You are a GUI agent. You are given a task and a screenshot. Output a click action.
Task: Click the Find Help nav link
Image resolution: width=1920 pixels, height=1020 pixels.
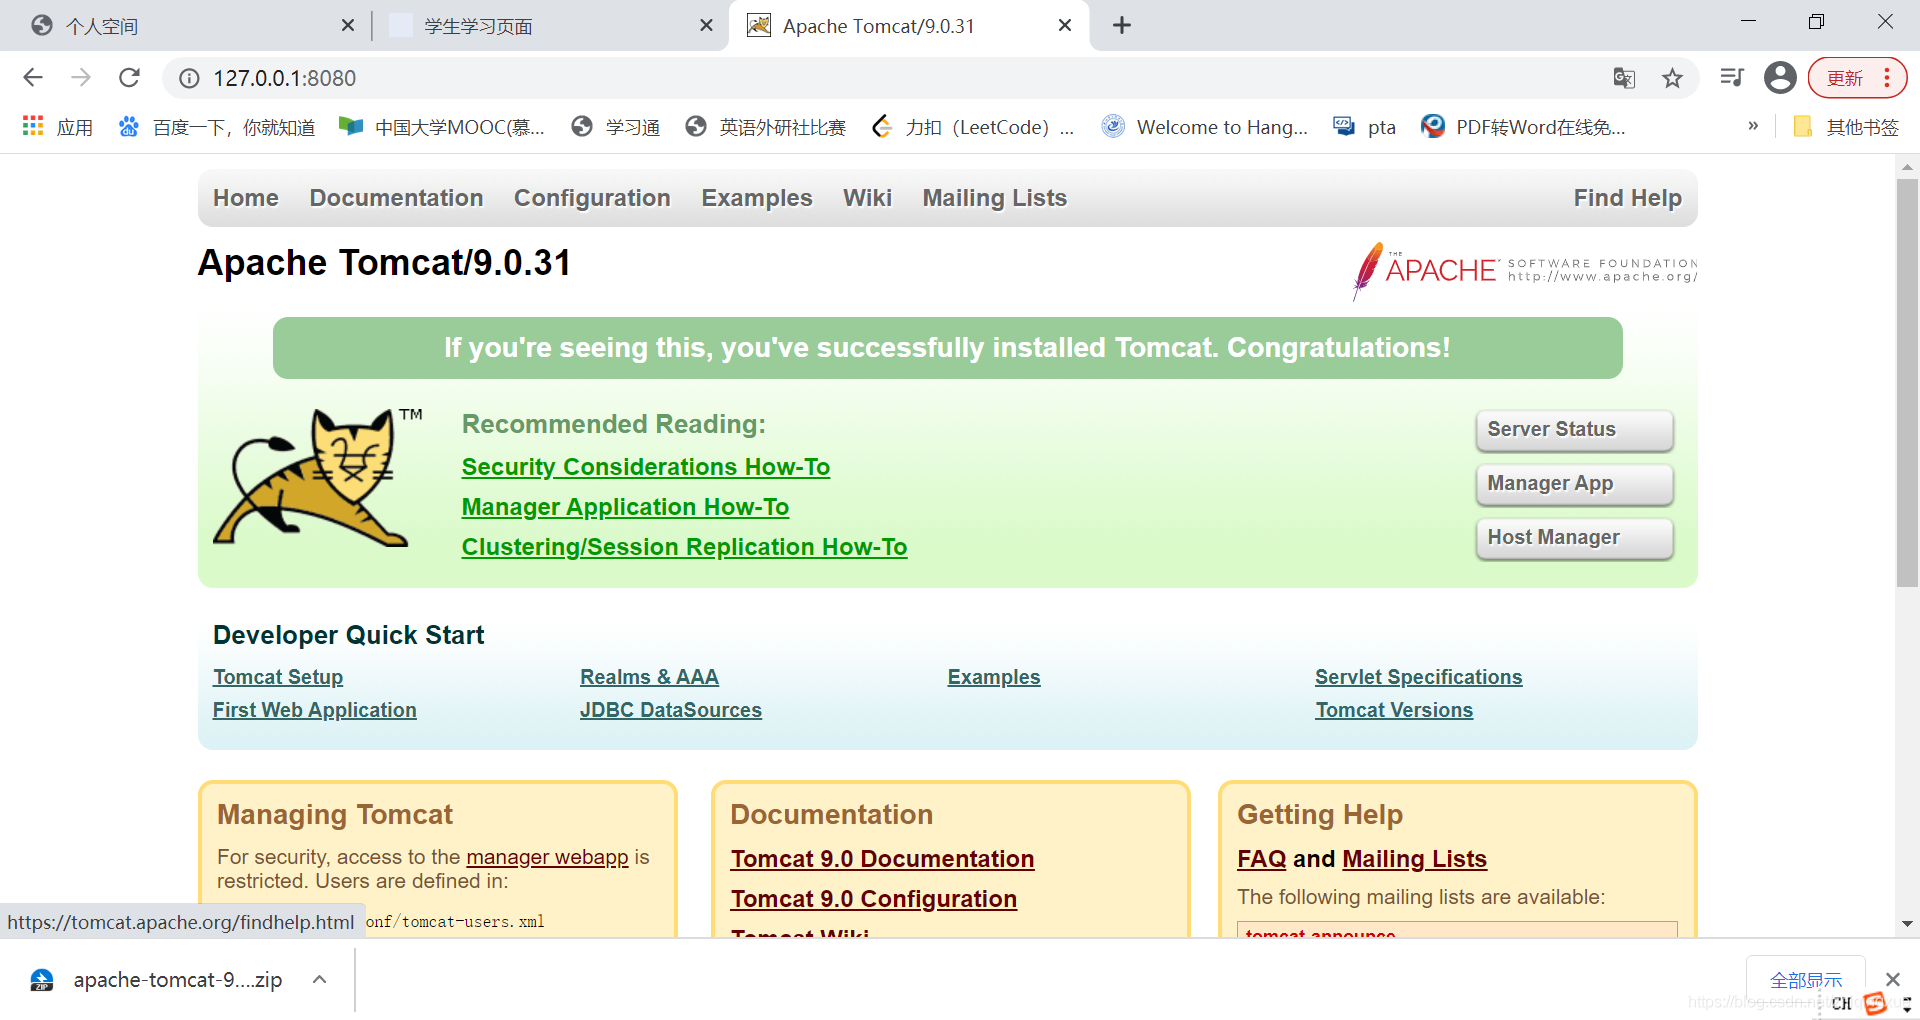pyautogui.click(x=1627, y=198)
